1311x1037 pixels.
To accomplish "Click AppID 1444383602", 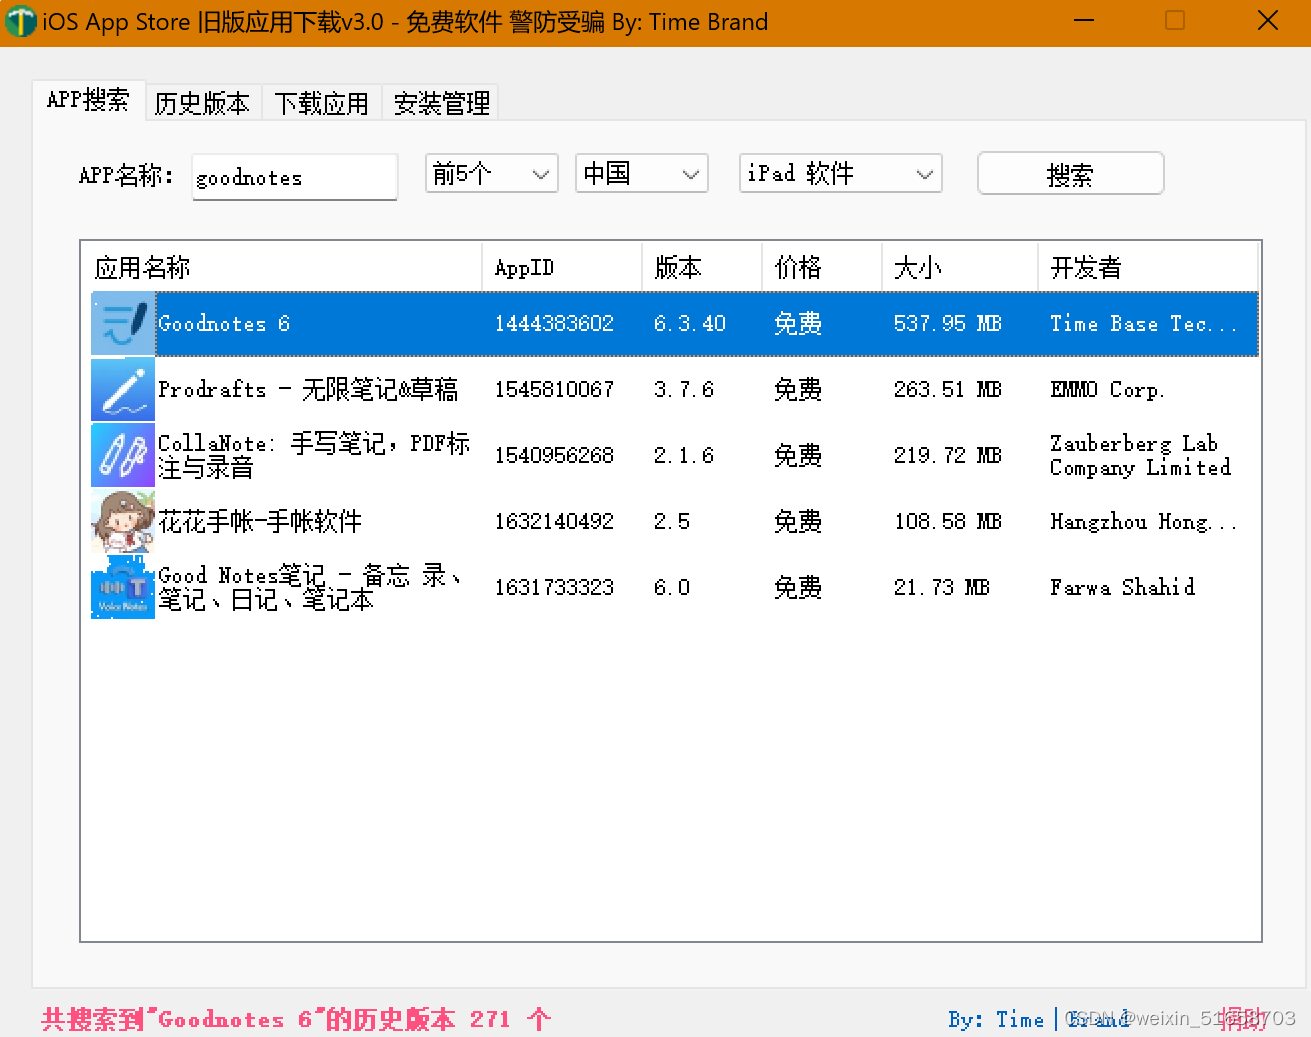I will coord(554,323).
